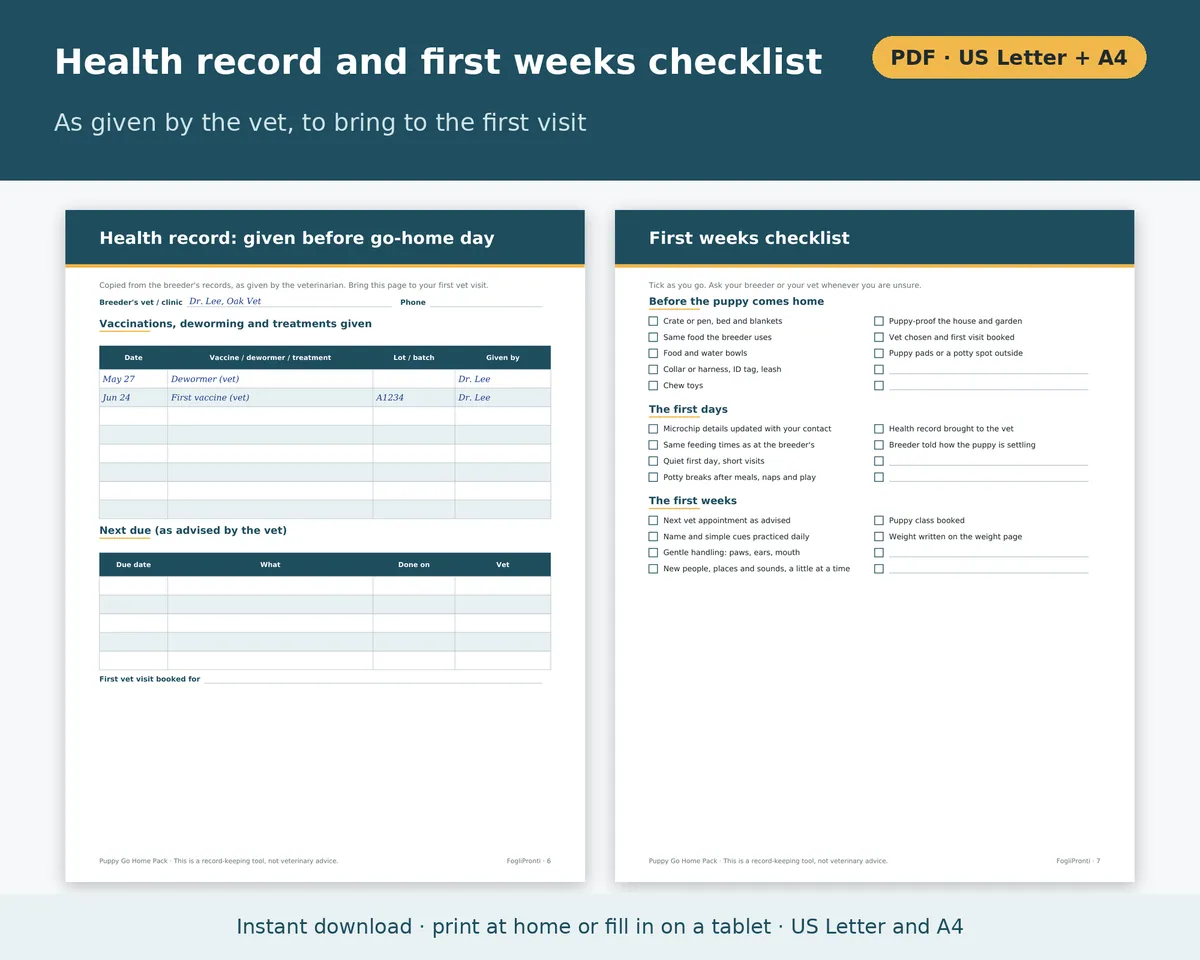Tick the 'Puppy class booked' checkbox

[879, 520]
